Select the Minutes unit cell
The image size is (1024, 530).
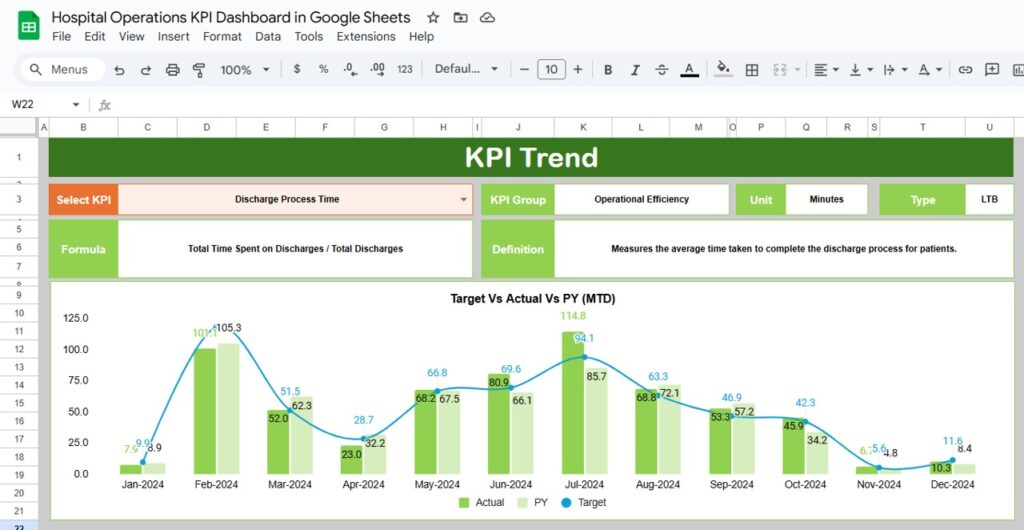[826, 199]
